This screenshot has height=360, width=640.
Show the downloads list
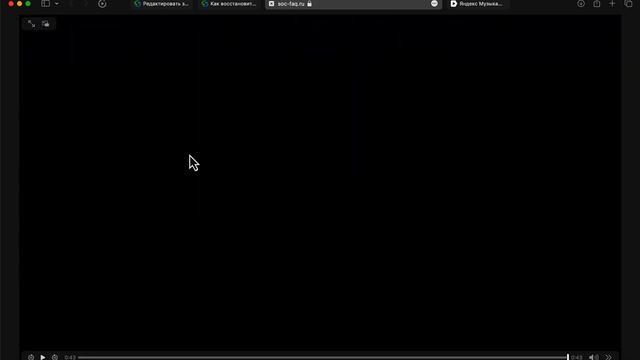[x=581, y=4]
